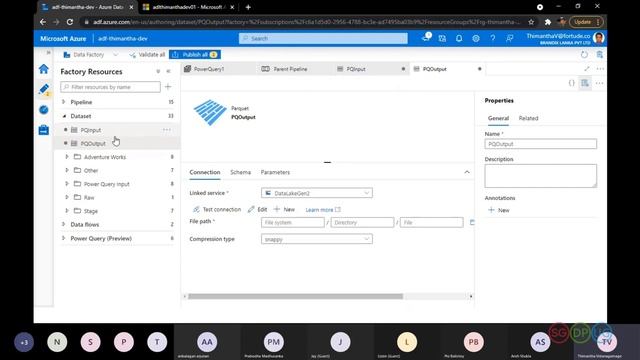Click Test connection

[x=217, y=209]
